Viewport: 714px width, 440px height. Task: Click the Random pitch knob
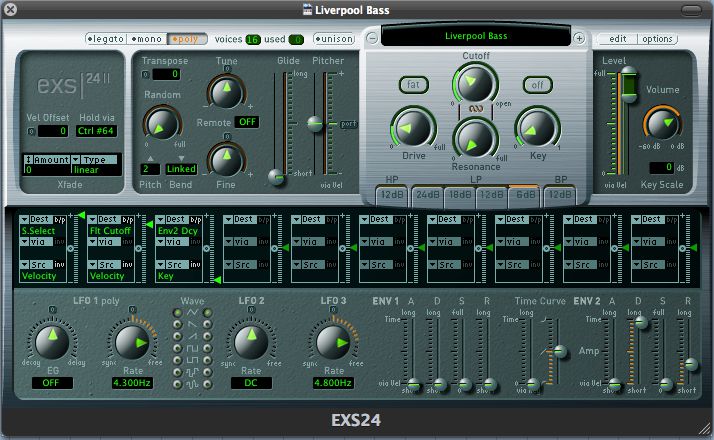[x=162, y=124]
